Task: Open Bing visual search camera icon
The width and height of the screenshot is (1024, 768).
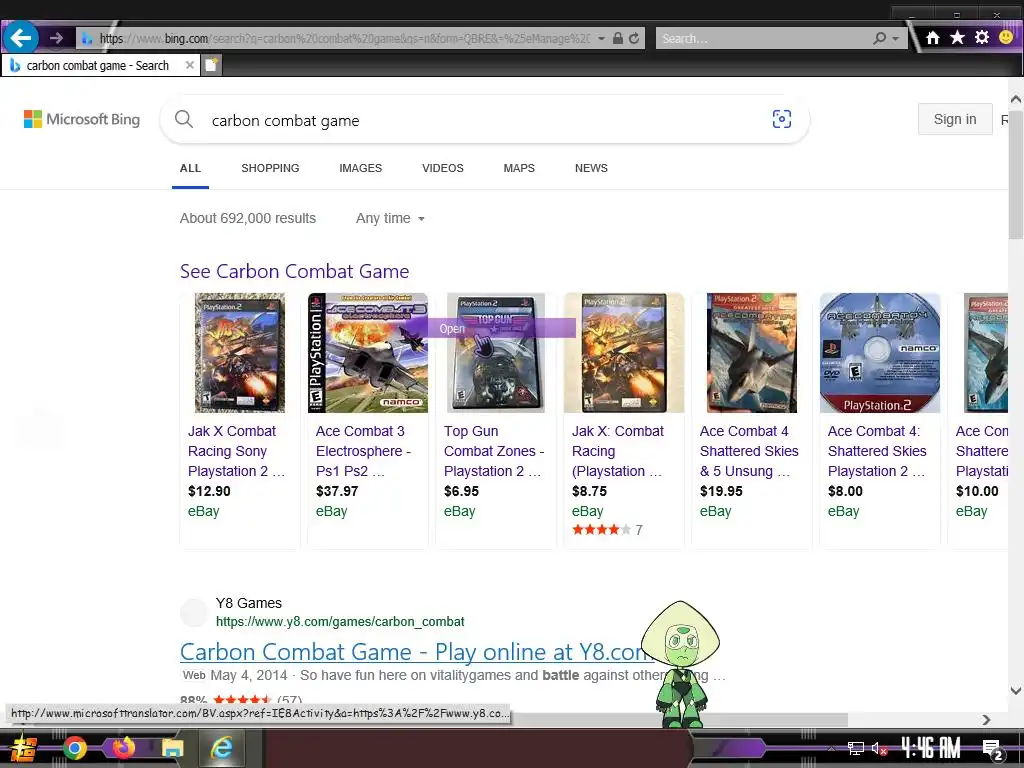Action: click(782, 119)
